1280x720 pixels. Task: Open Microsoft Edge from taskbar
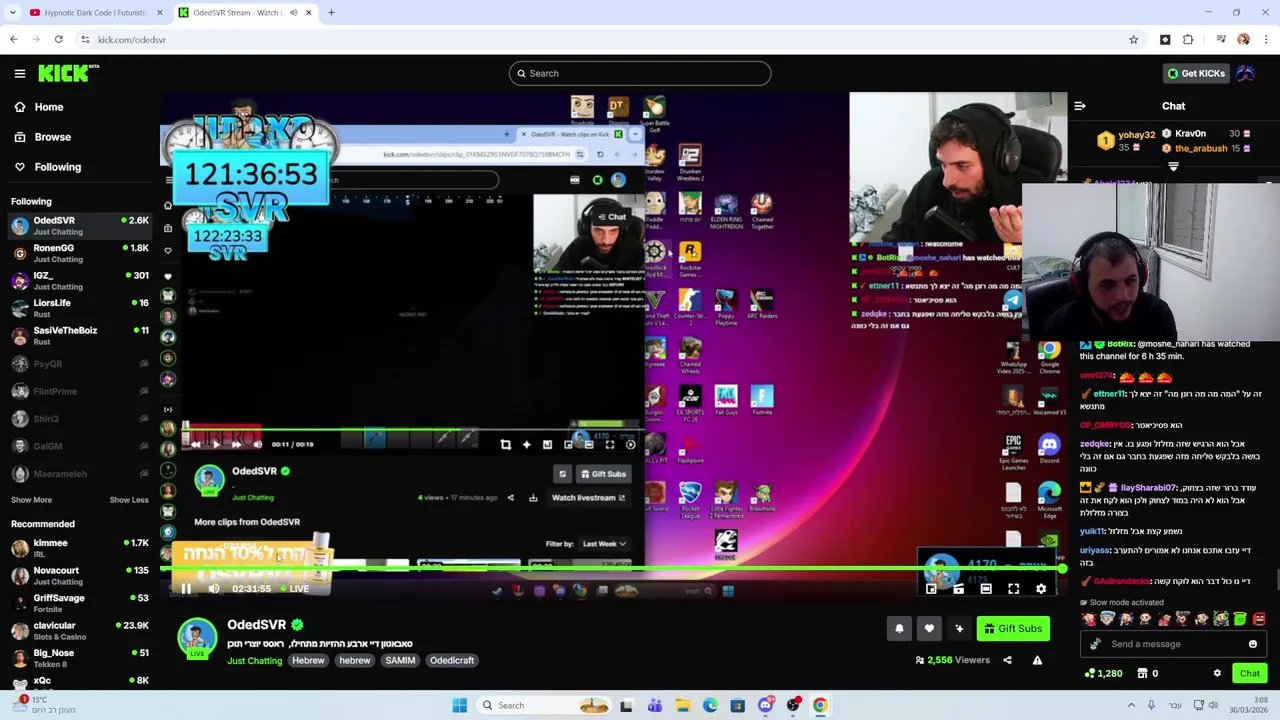(710, 706)
